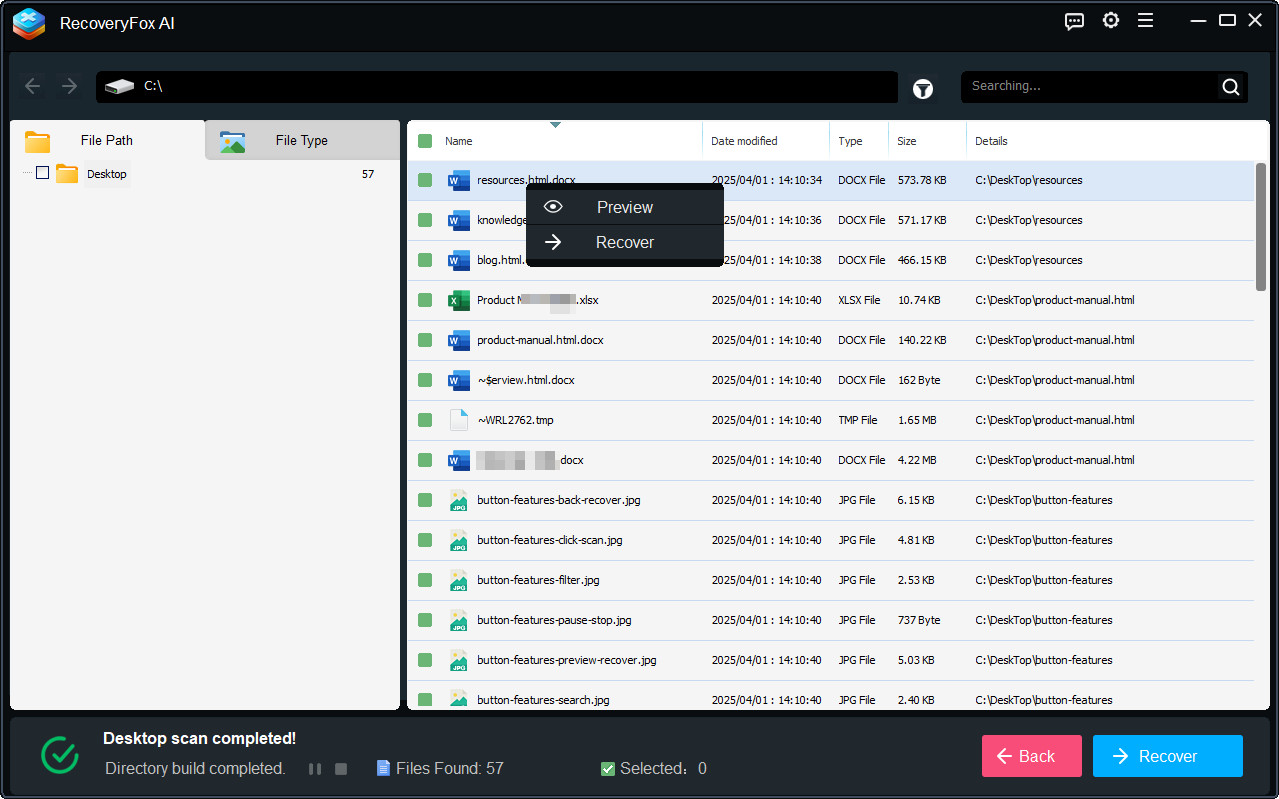This screenshot has width=1279, height=799.
Task: Sort by the Date modified column header
Action: [x=744, y=141]
